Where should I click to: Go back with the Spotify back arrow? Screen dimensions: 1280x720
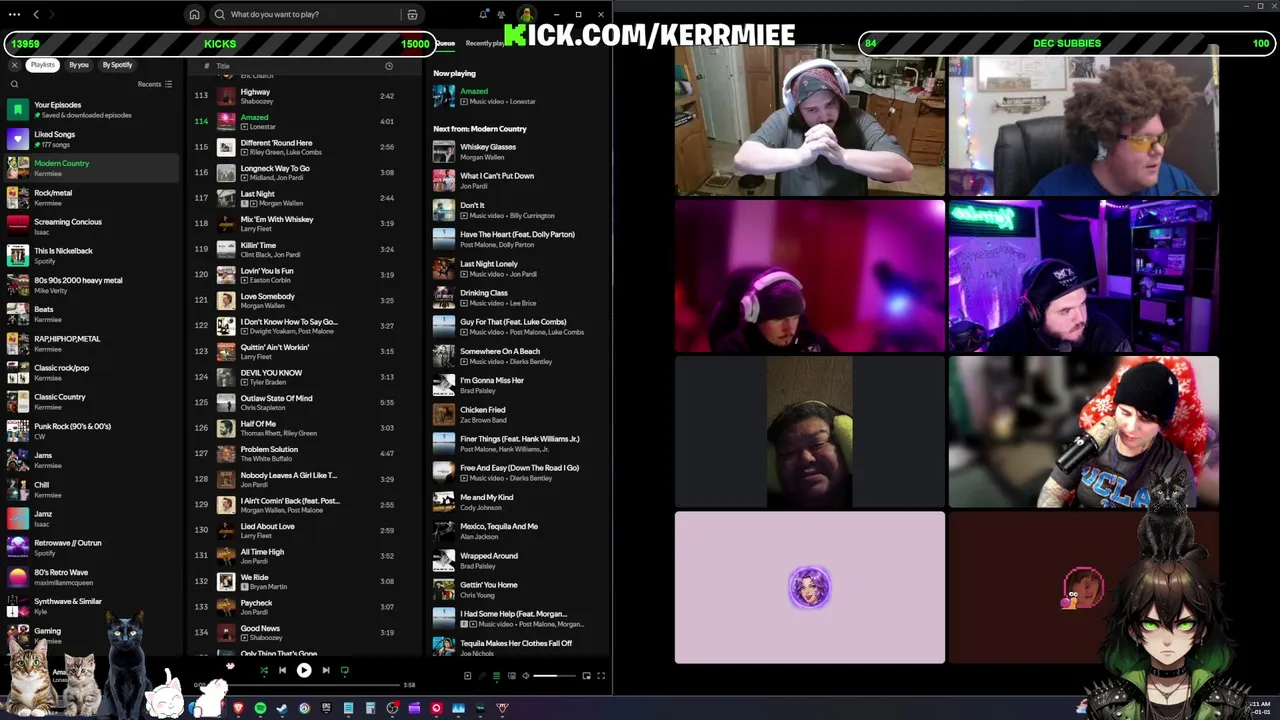[36, 14]
